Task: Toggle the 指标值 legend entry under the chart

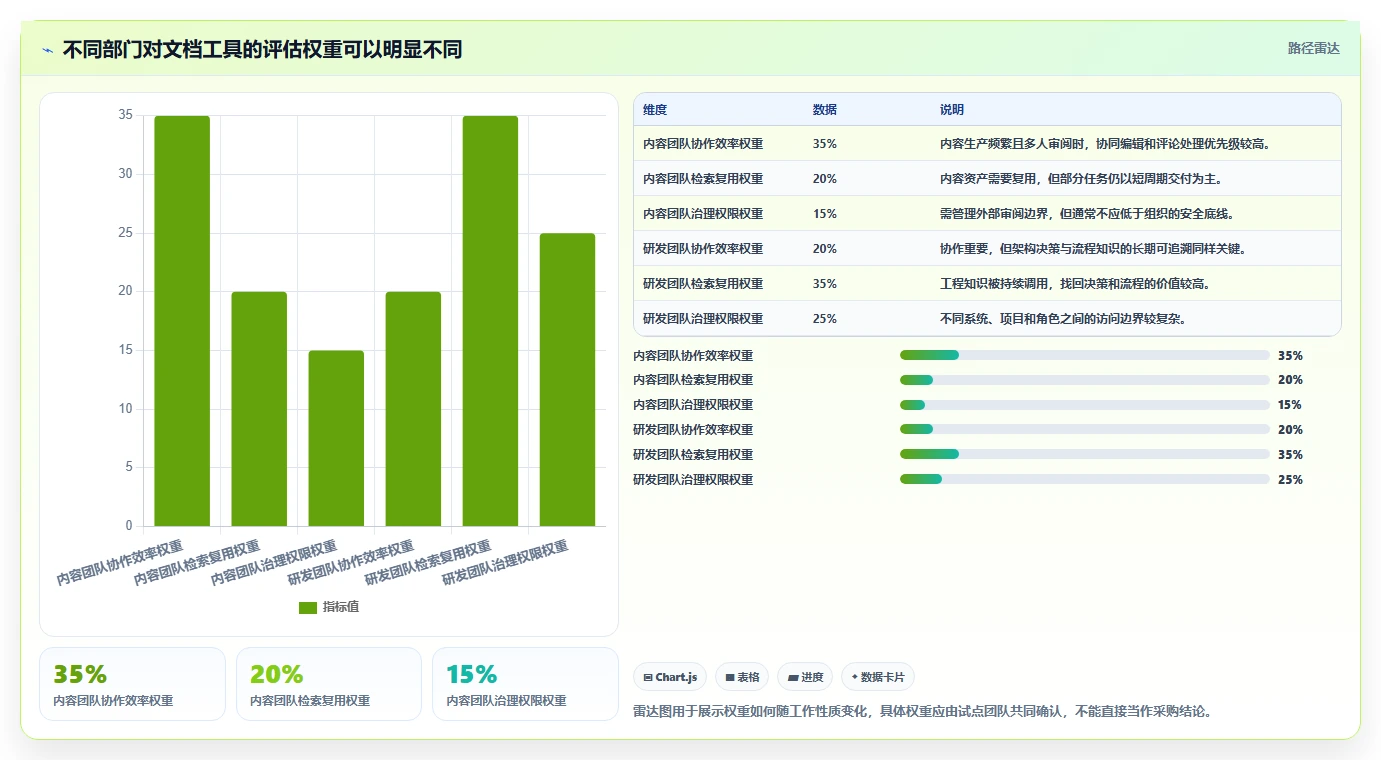Action: tap(329, 607)
